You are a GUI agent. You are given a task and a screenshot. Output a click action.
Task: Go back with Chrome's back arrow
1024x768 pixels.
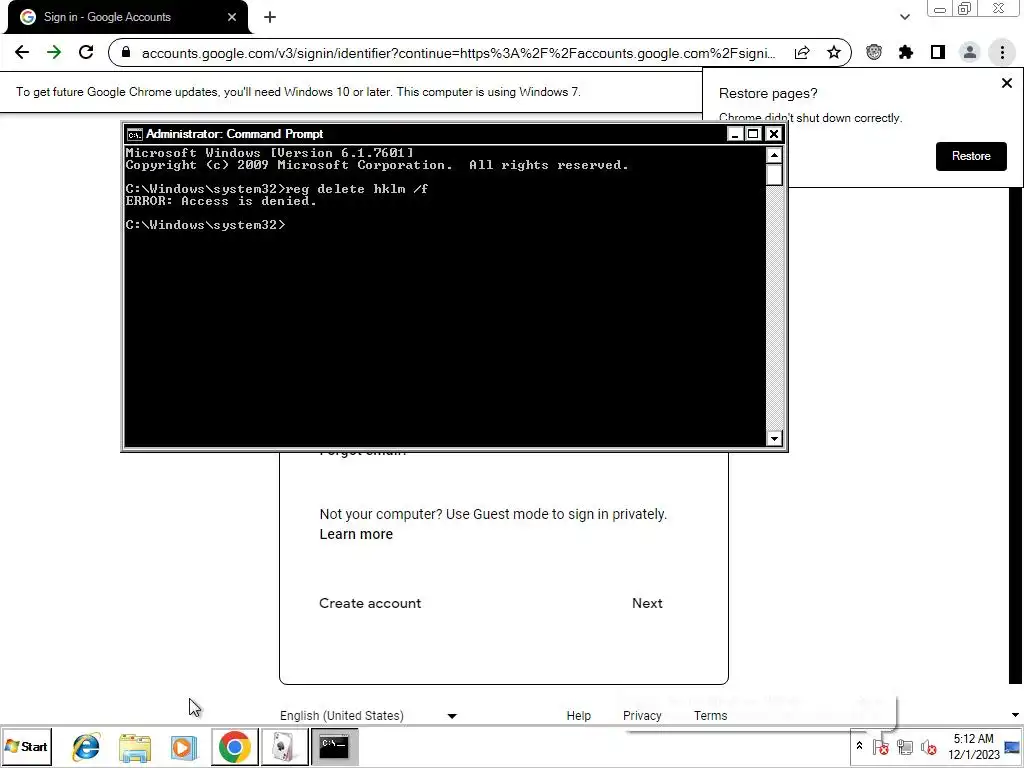(22, 52)
